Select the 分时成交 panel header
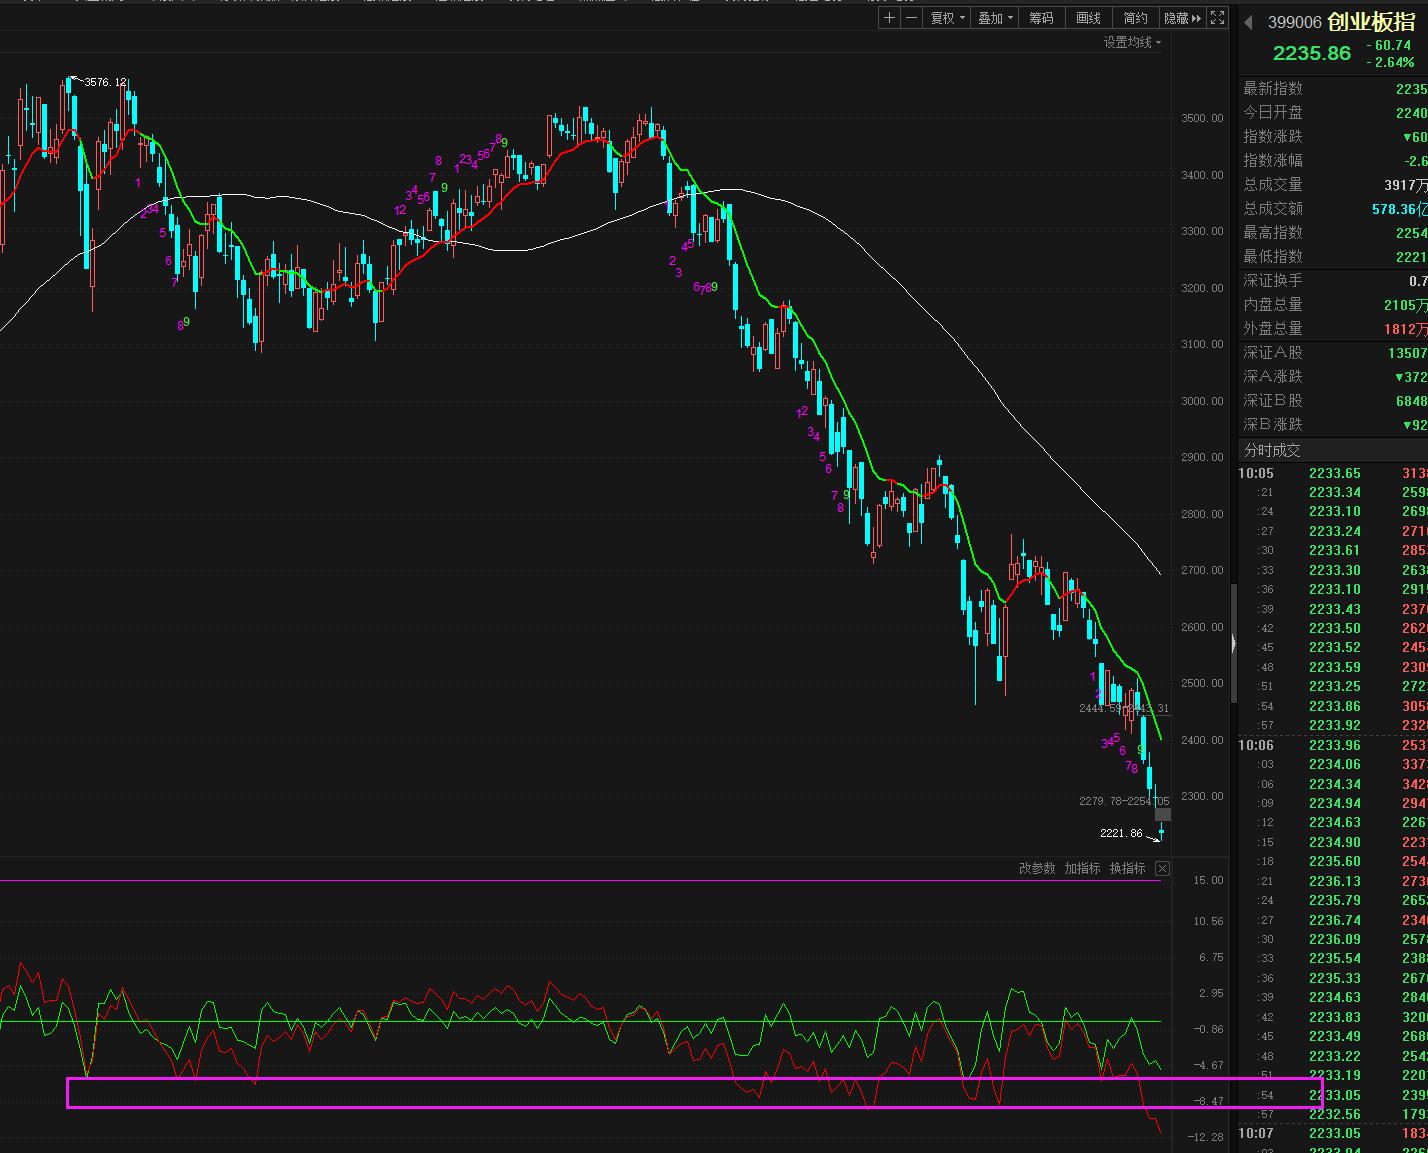This screenshot has width=1428, height=1153. [x=1272, y=450]
